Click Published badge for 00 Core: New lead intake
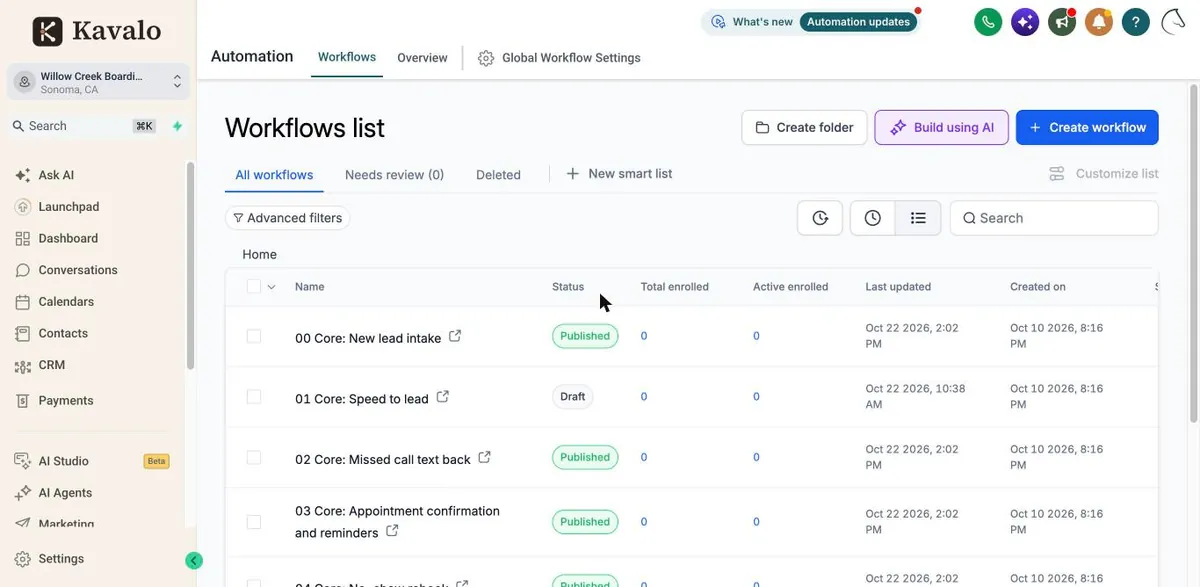Image resolution: width=1200 pixels, height=587 pixels. [x=585, y=336]
